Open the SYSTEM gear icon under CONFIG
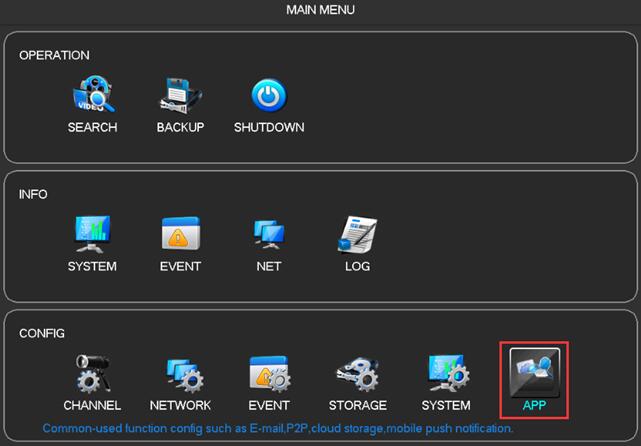Screen dimensions: 641x446 446,373
